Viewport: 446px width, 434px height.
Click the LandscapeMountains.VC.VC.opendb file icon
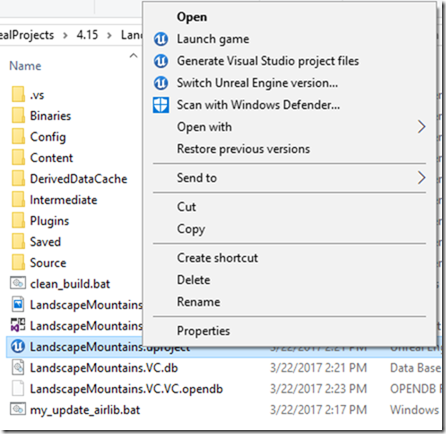[x=18, y=388]
